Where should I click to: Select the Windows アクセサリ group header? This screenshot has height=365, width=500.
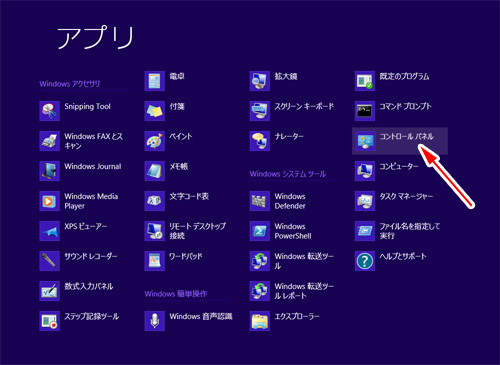70,84
